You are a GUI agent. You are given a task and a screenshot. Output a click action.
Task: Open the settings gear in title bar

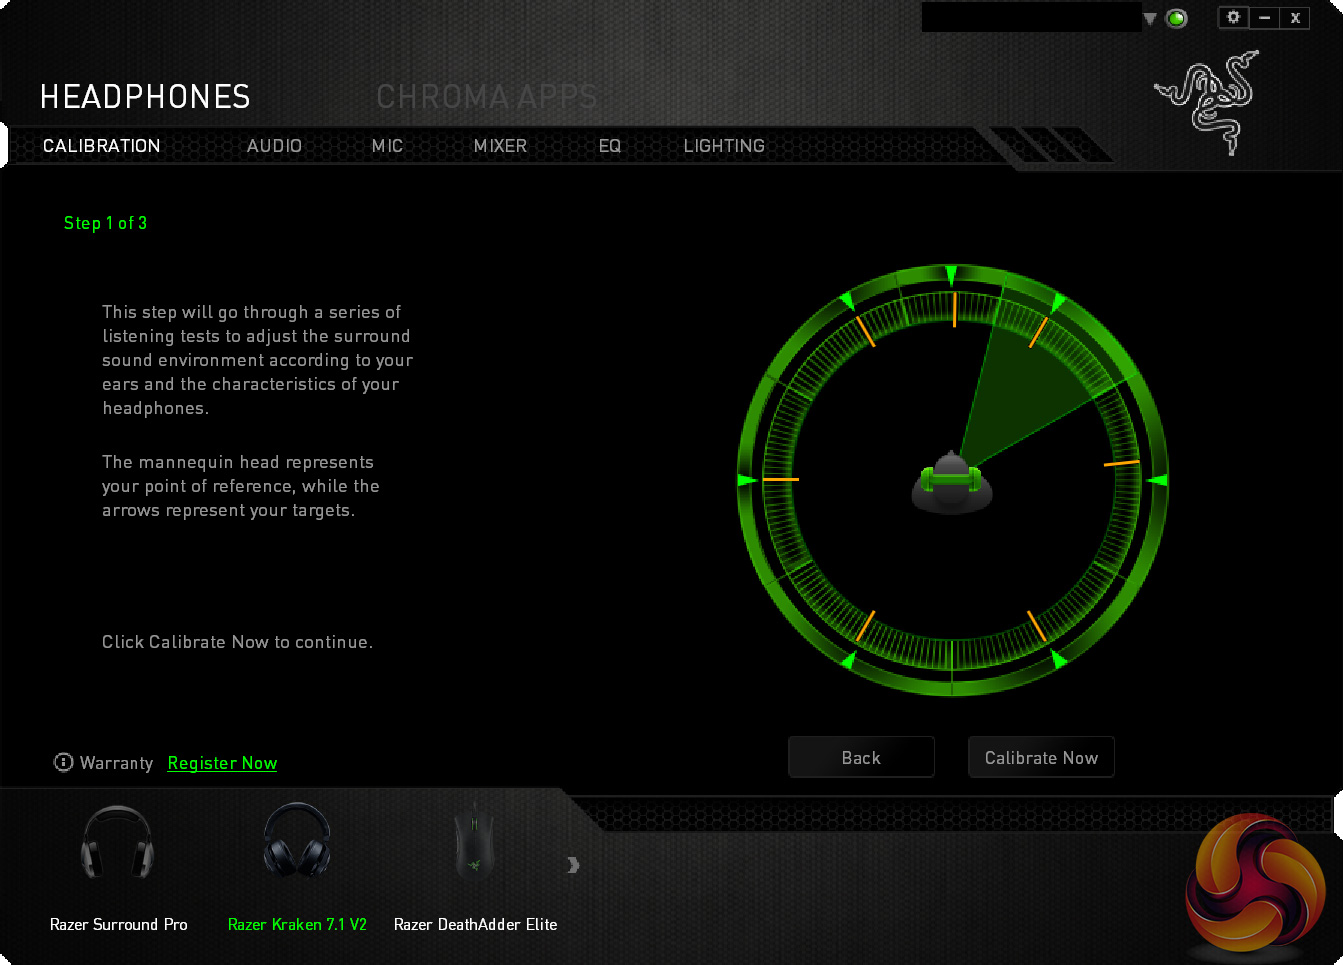(1233, 17)
